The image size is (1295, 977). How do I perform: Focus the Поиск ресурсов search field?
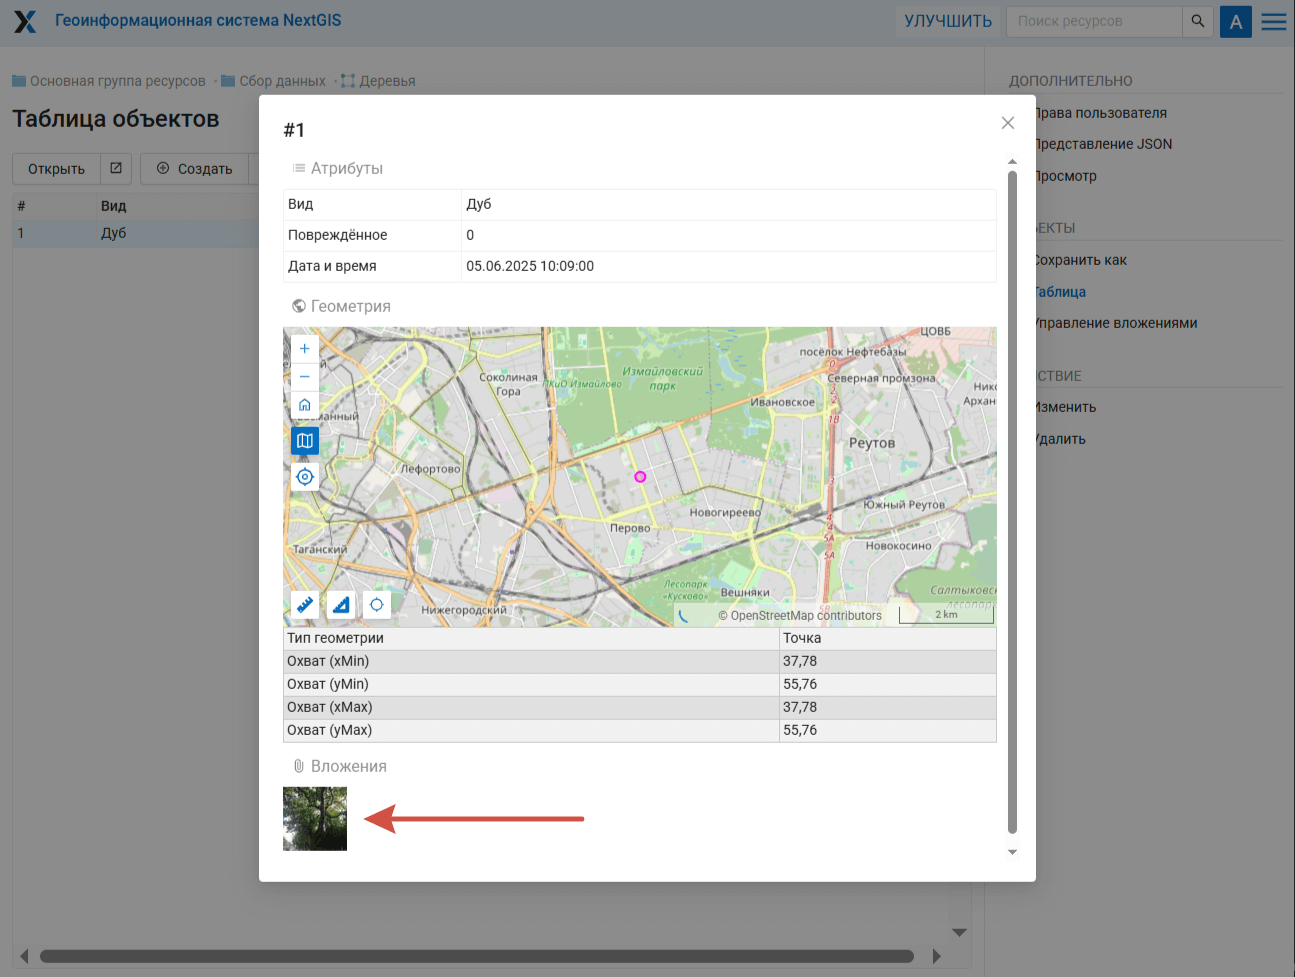tap(1095, 21)
